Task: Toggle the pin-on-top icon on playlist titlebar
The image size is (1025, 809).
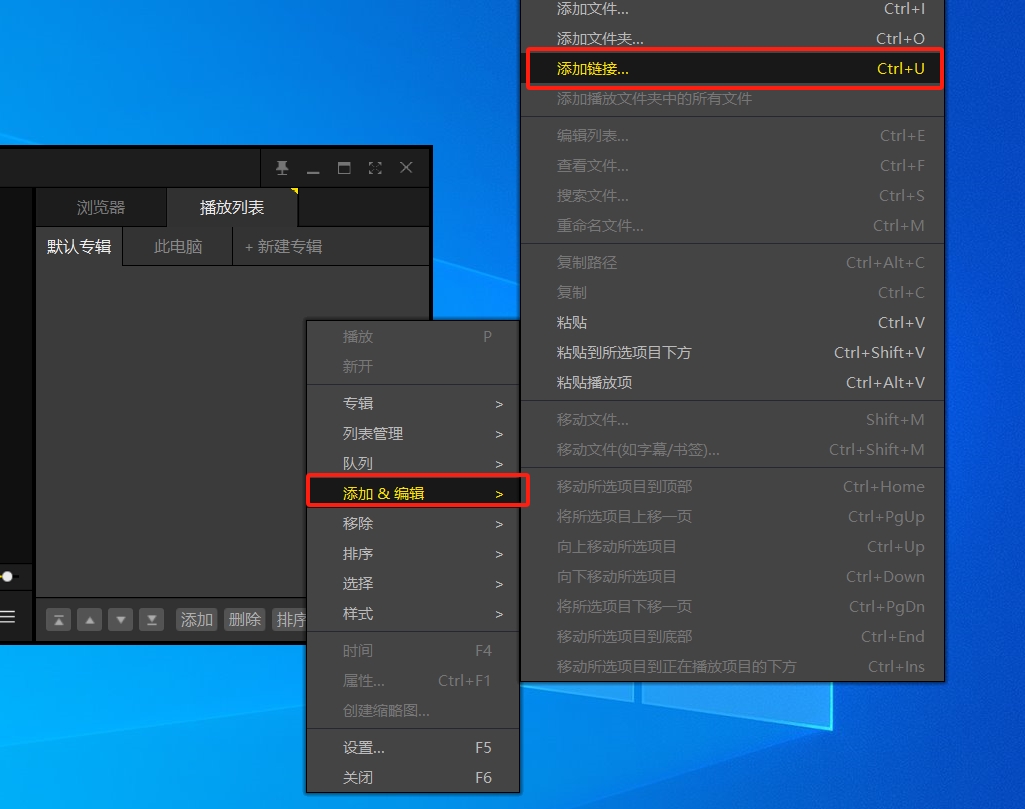Action: 282,168
